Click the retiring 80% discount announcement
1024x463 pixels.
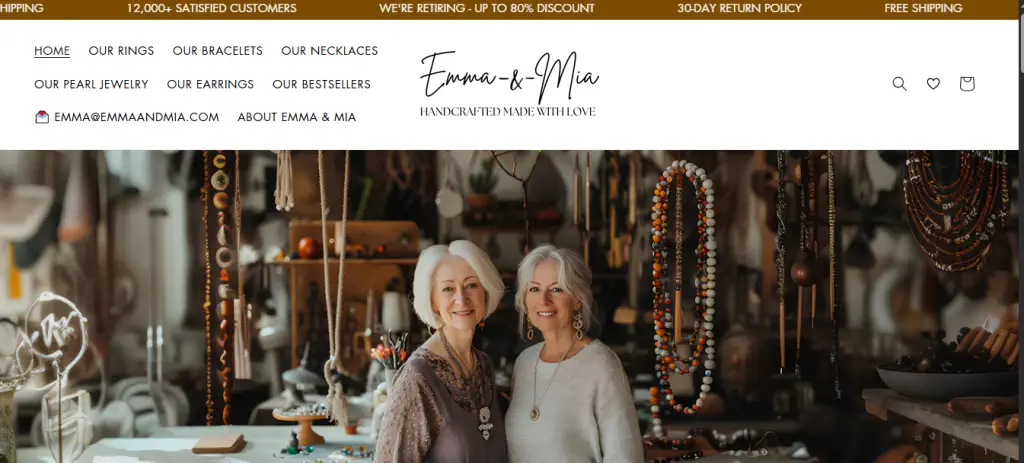click(x=487, y=8)
